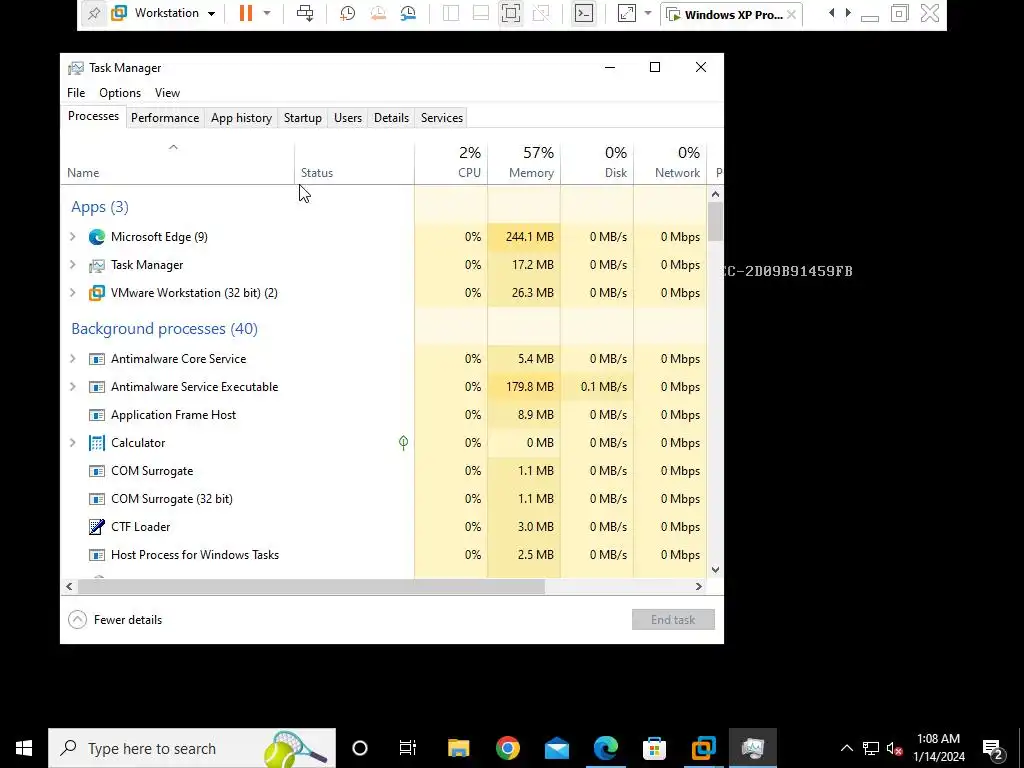
Task: Expand Antimalware Core Service row
Action: click(x=72, y=359)
